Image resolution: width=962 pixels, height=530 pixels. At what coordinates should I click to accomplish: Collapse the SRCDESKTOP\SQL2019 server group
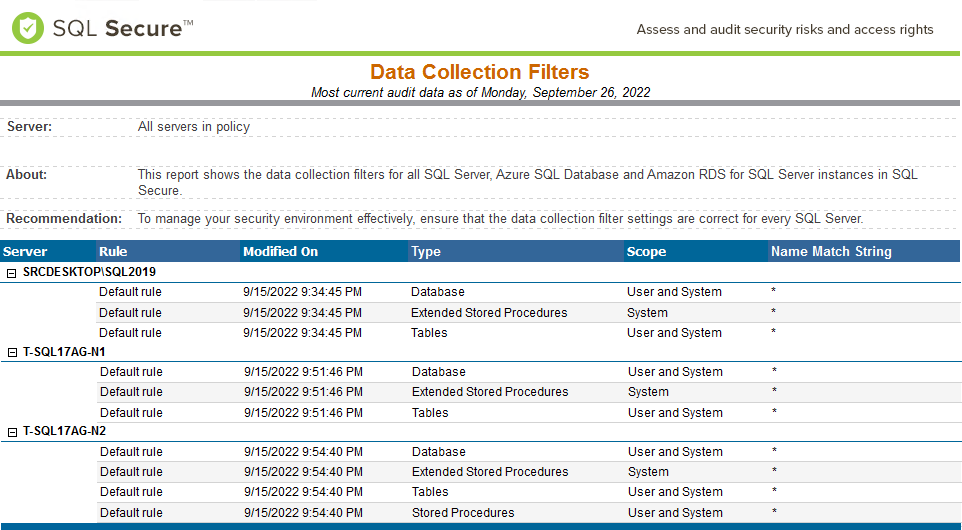(12, 272)
